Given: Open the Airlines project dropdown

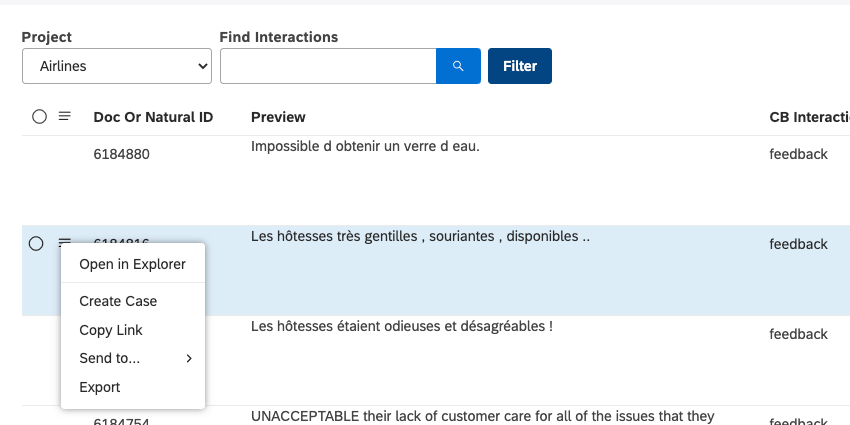Looking at the screenshot, I should (x=116, y=66).
